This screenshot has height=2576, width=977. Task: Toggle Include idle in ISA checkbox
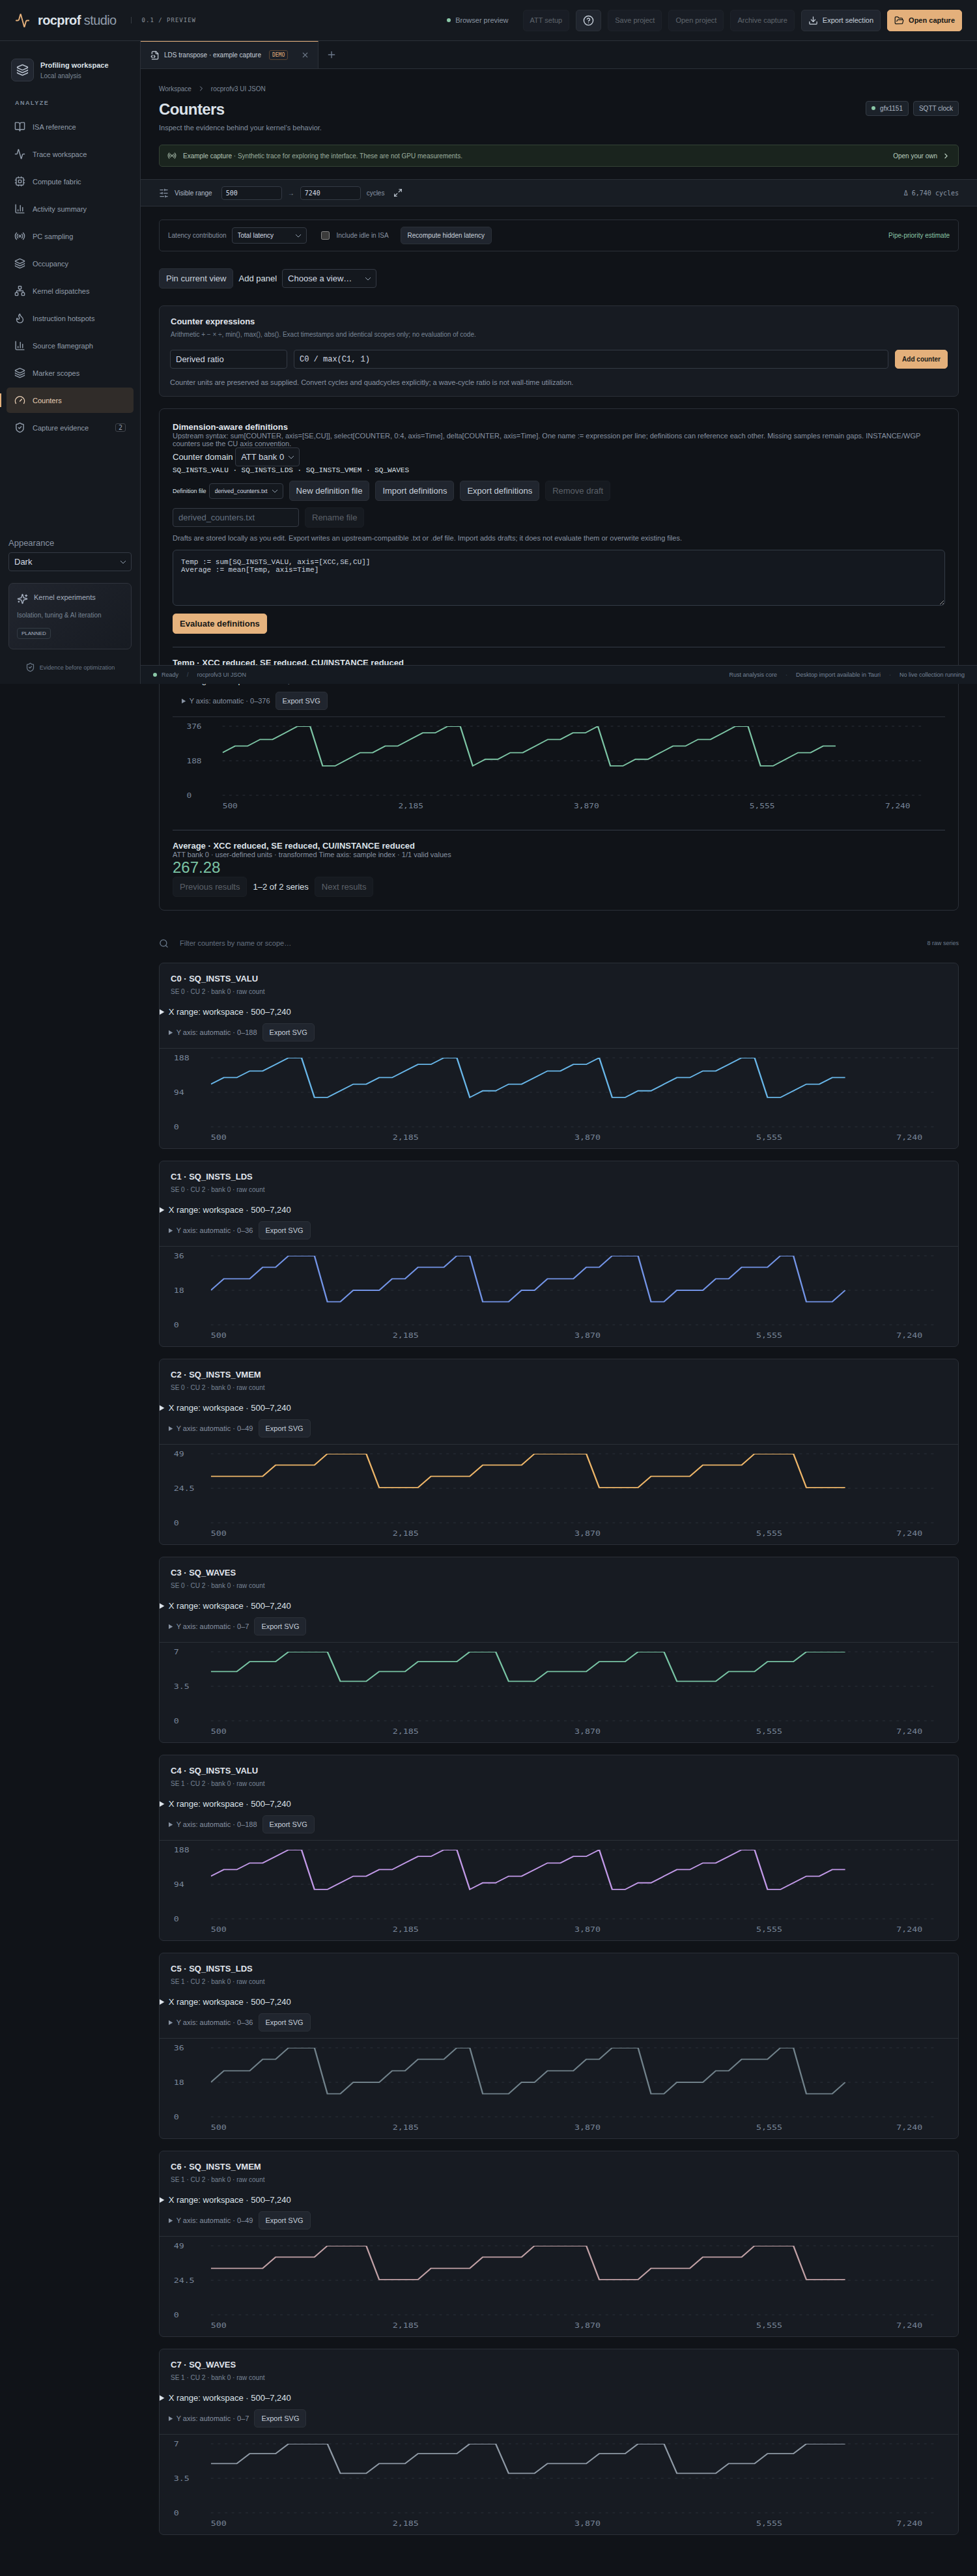click(x=325, y=235)
